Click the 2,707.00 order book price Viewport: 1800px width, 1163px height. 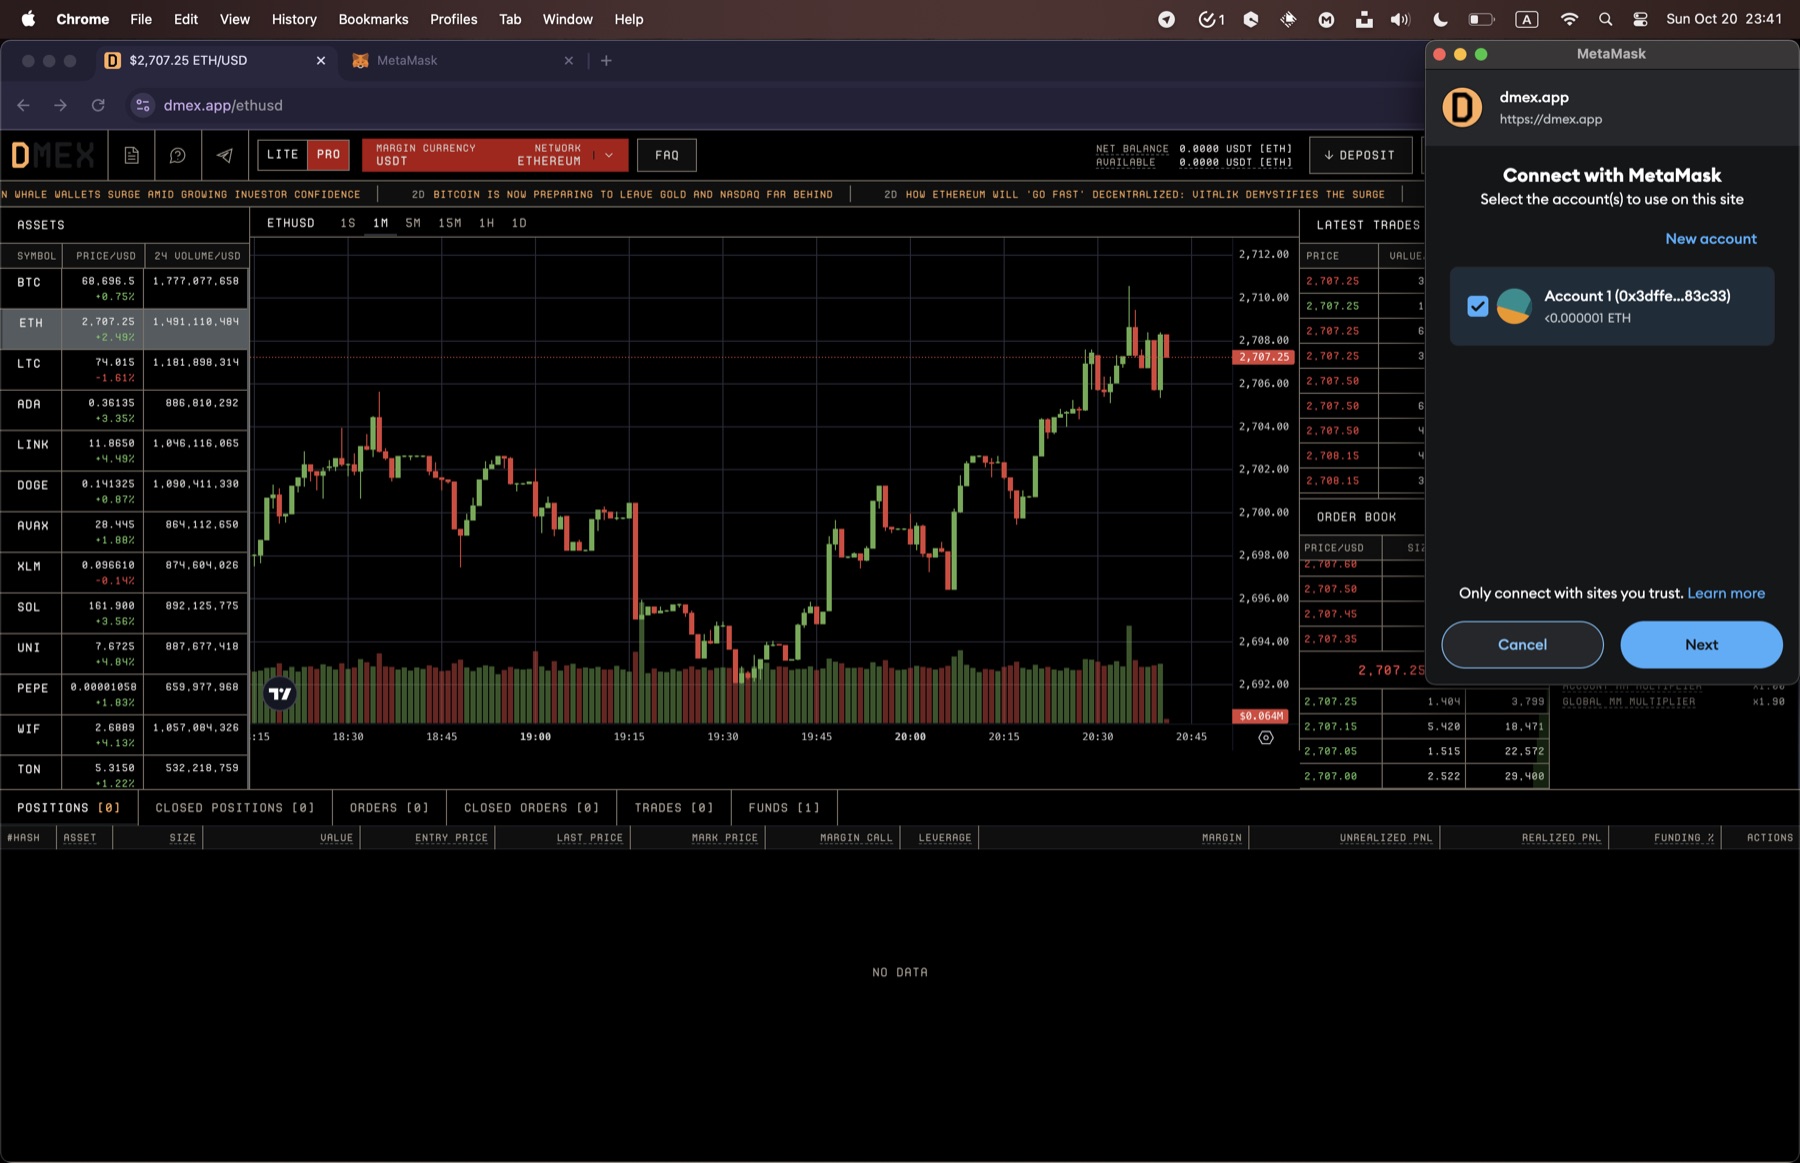coord(1331,776)
